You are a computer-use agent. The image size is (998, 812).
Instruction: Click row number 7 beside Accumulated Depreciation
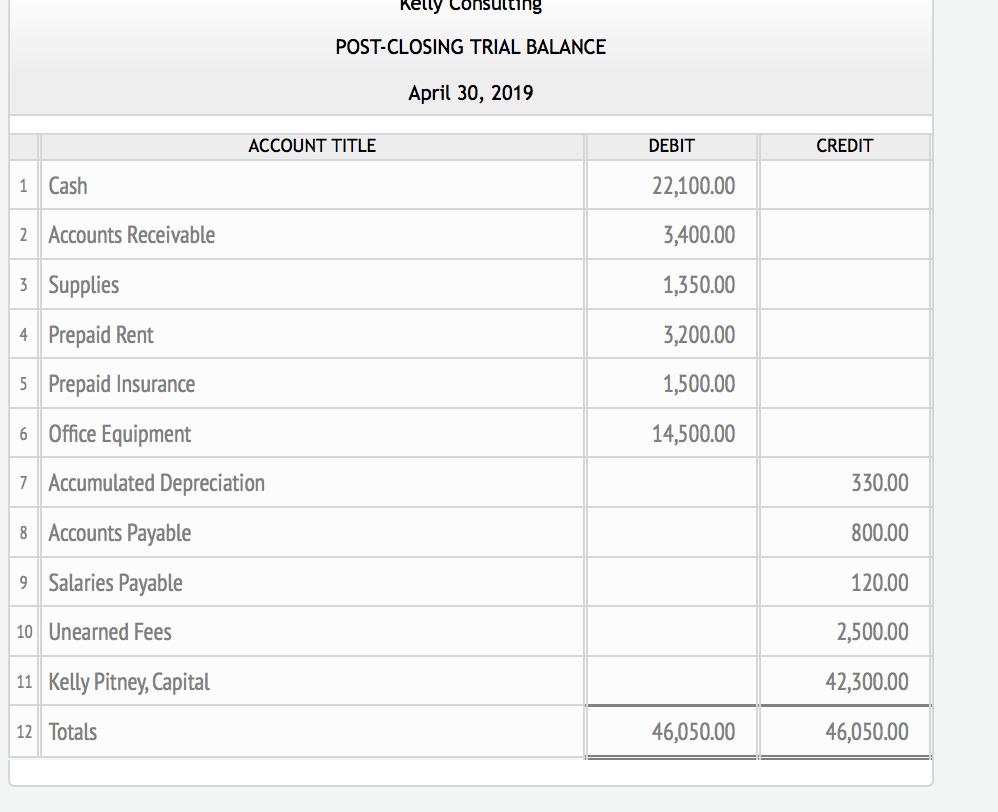[x=24, y=483]
